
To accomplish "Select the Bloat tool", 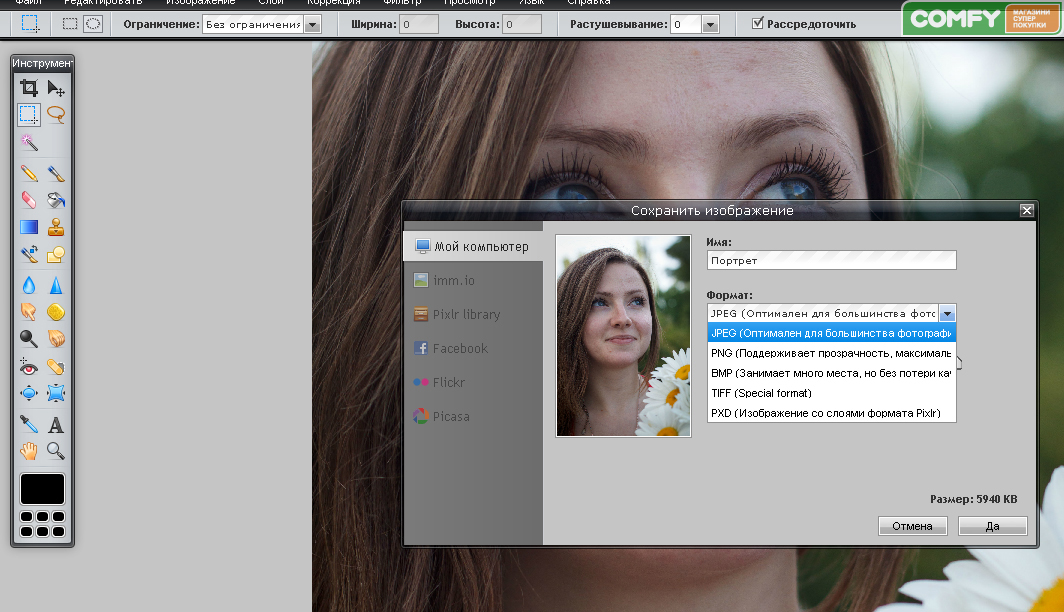I will [x=28, y=393].
